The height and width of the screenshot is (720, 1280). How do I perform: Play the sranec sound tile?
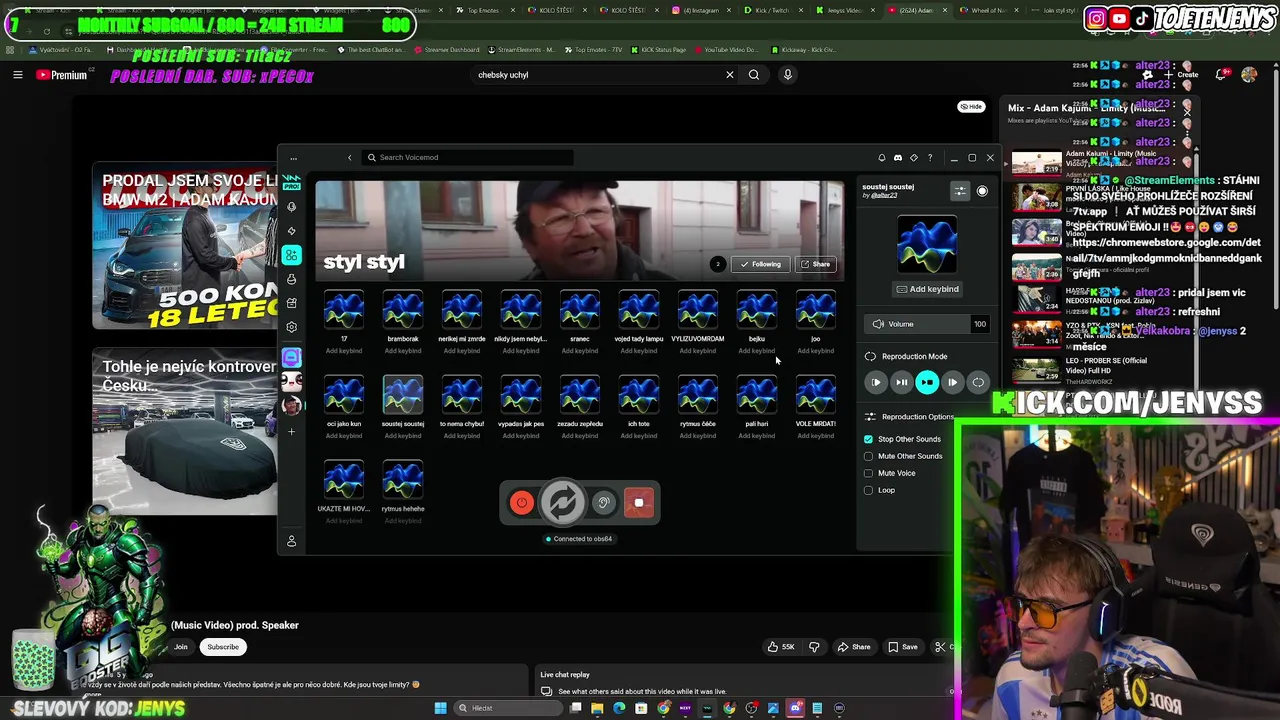580,310
